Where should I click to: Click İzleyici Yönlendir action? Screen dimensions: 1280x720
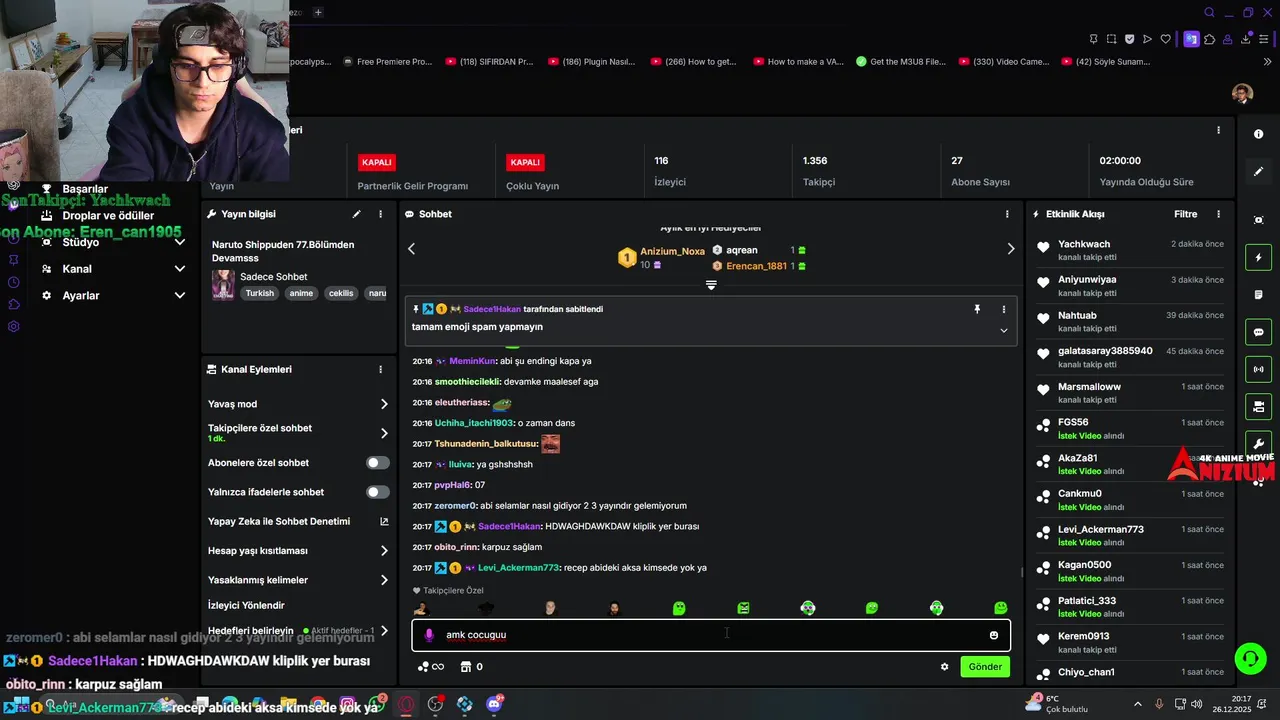tap(246, 605)
